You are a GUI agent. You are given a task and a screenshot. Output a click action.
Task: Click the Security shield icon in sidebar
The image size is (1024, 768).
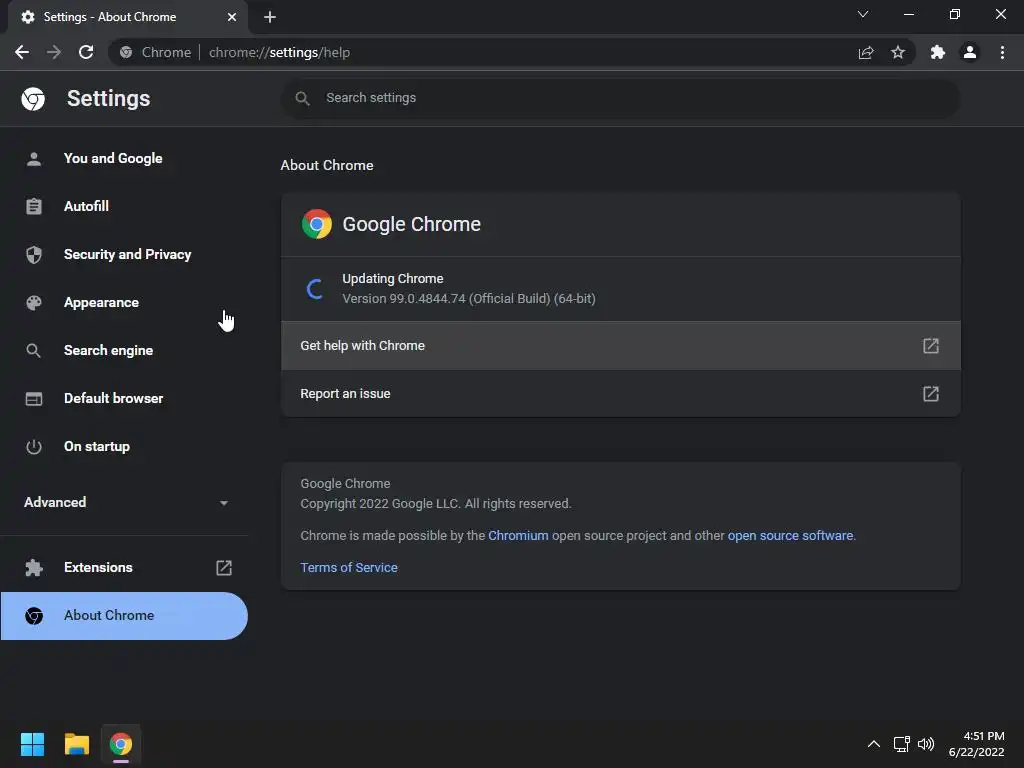click(34, 255)
